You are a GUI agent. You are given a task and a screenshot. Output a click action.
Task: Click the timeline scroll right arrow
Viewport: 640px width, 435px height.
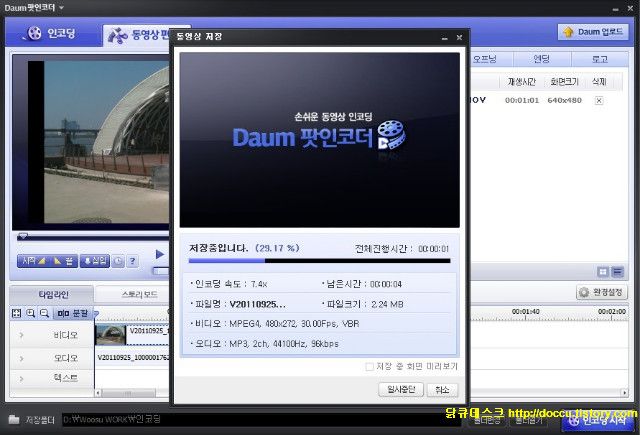point(624,393)
